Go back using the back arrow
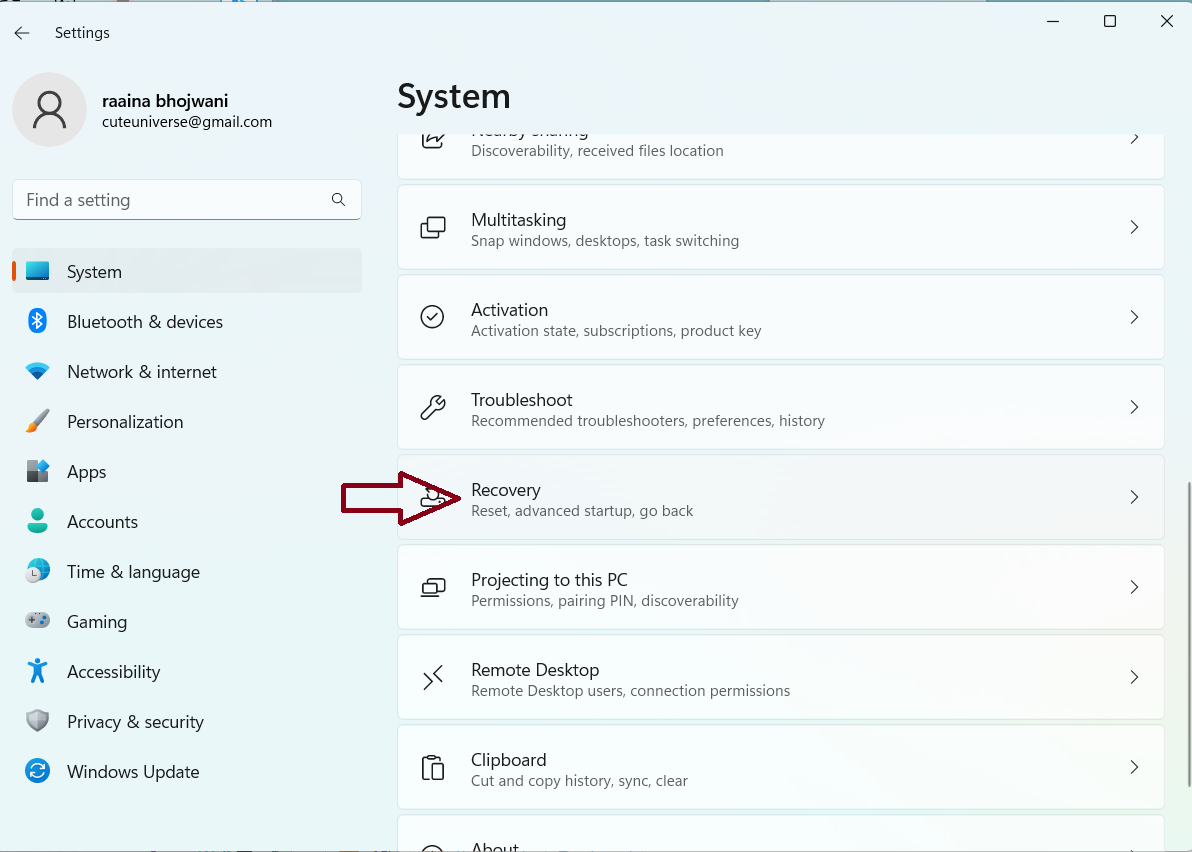 click(22, 33)
